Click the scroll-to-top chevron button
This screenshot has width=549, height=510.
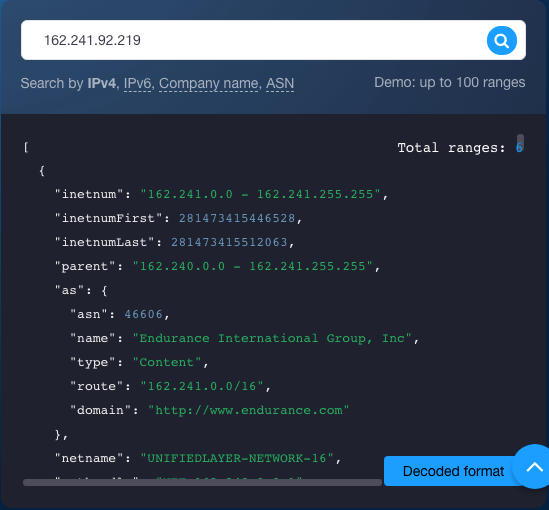pyautogui.click(x=534, y=467)
